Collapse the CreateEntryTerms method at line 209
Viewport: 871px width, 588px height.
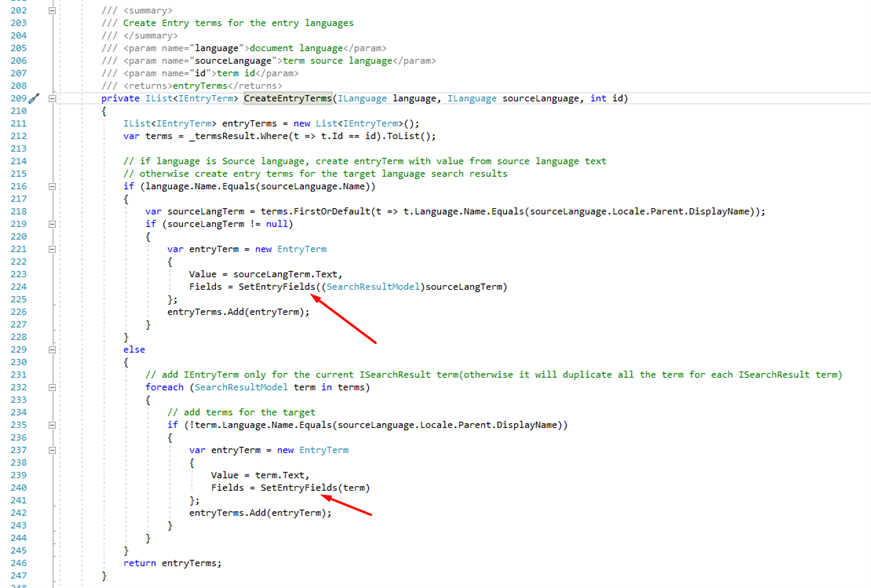point(52,98)
